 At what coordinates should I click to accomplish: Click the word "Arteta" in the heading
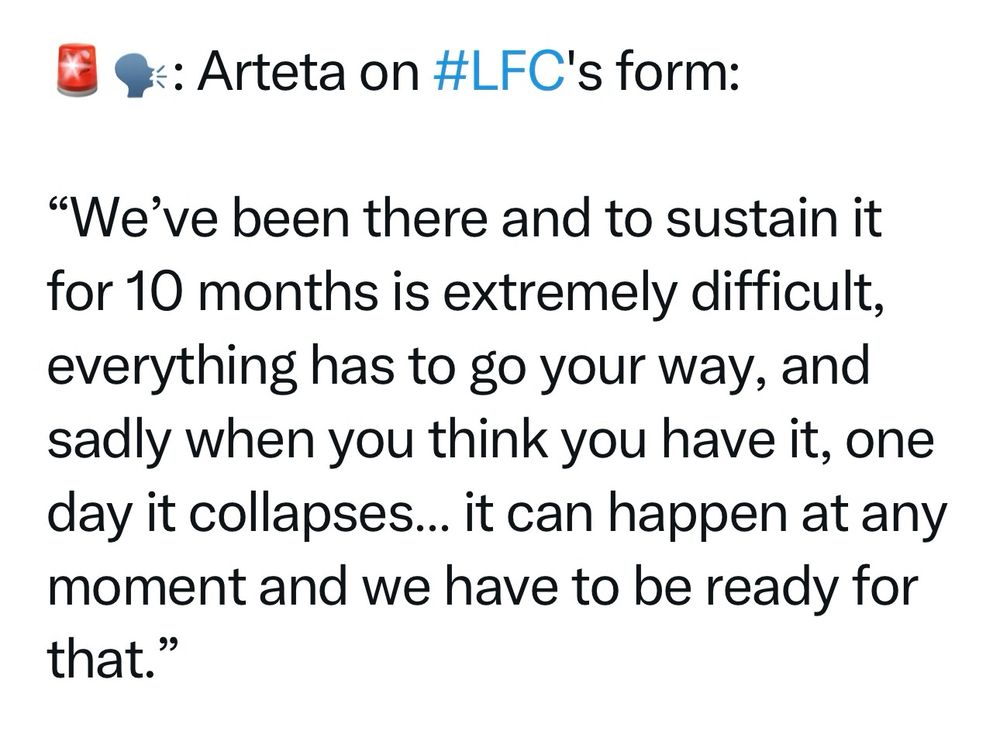[273, 71]
